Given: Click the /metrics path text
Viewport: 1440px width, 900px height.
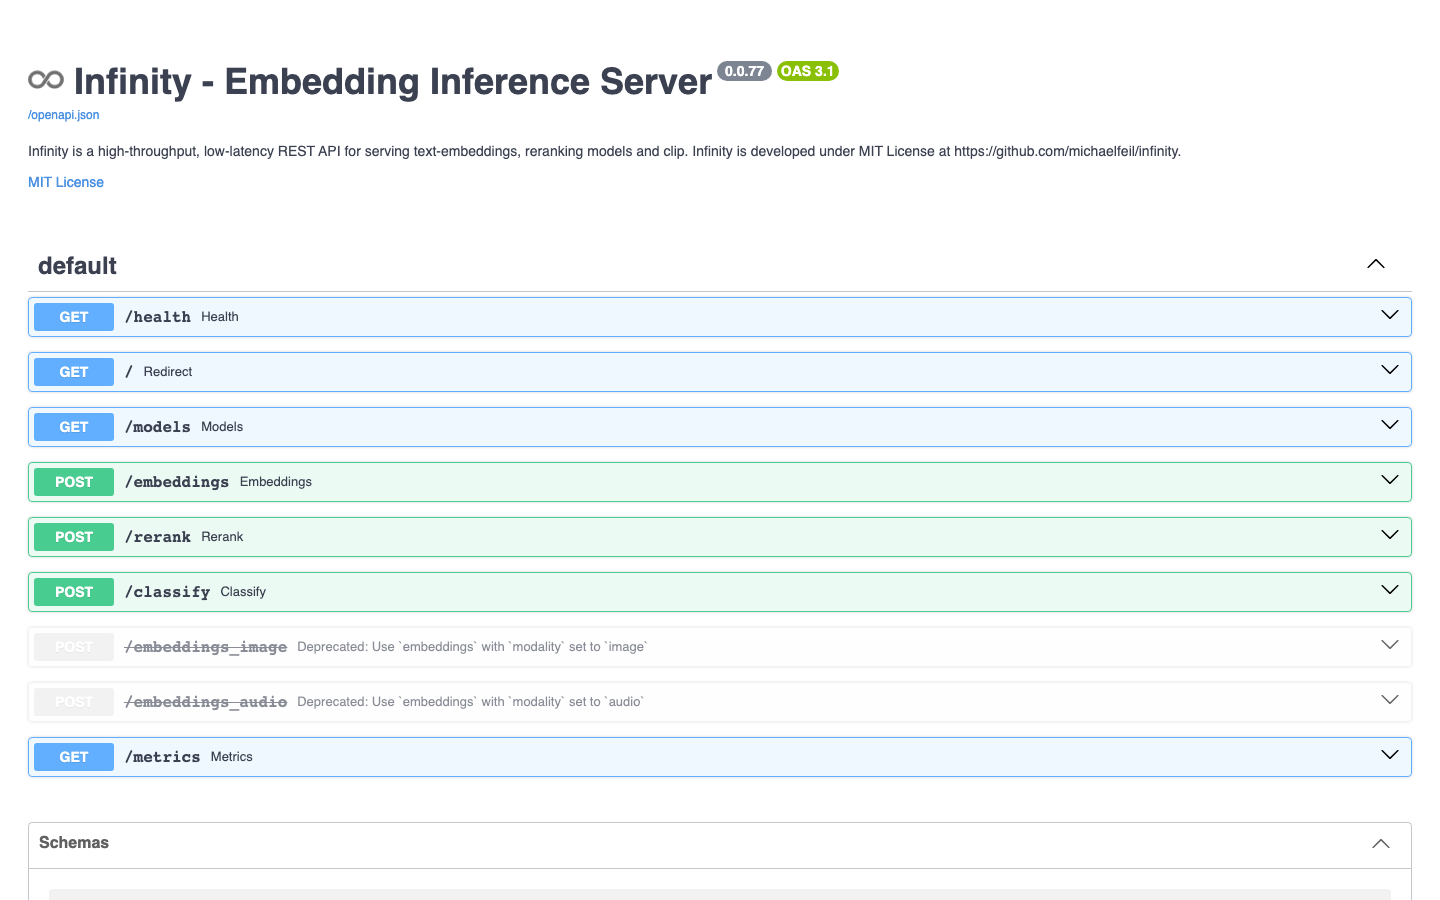Looking at the screenshot, I should point(163,757).
